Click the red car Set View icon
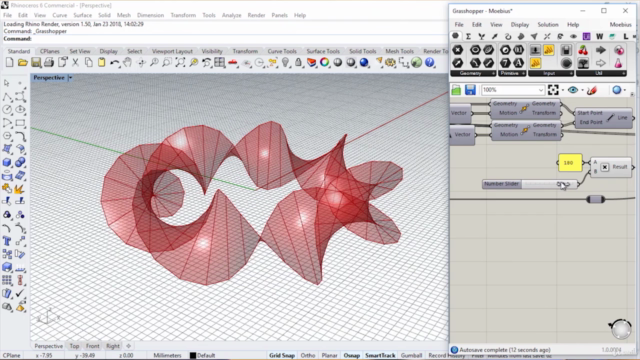Screen dimensions: 640x360 tap(233, 62)
